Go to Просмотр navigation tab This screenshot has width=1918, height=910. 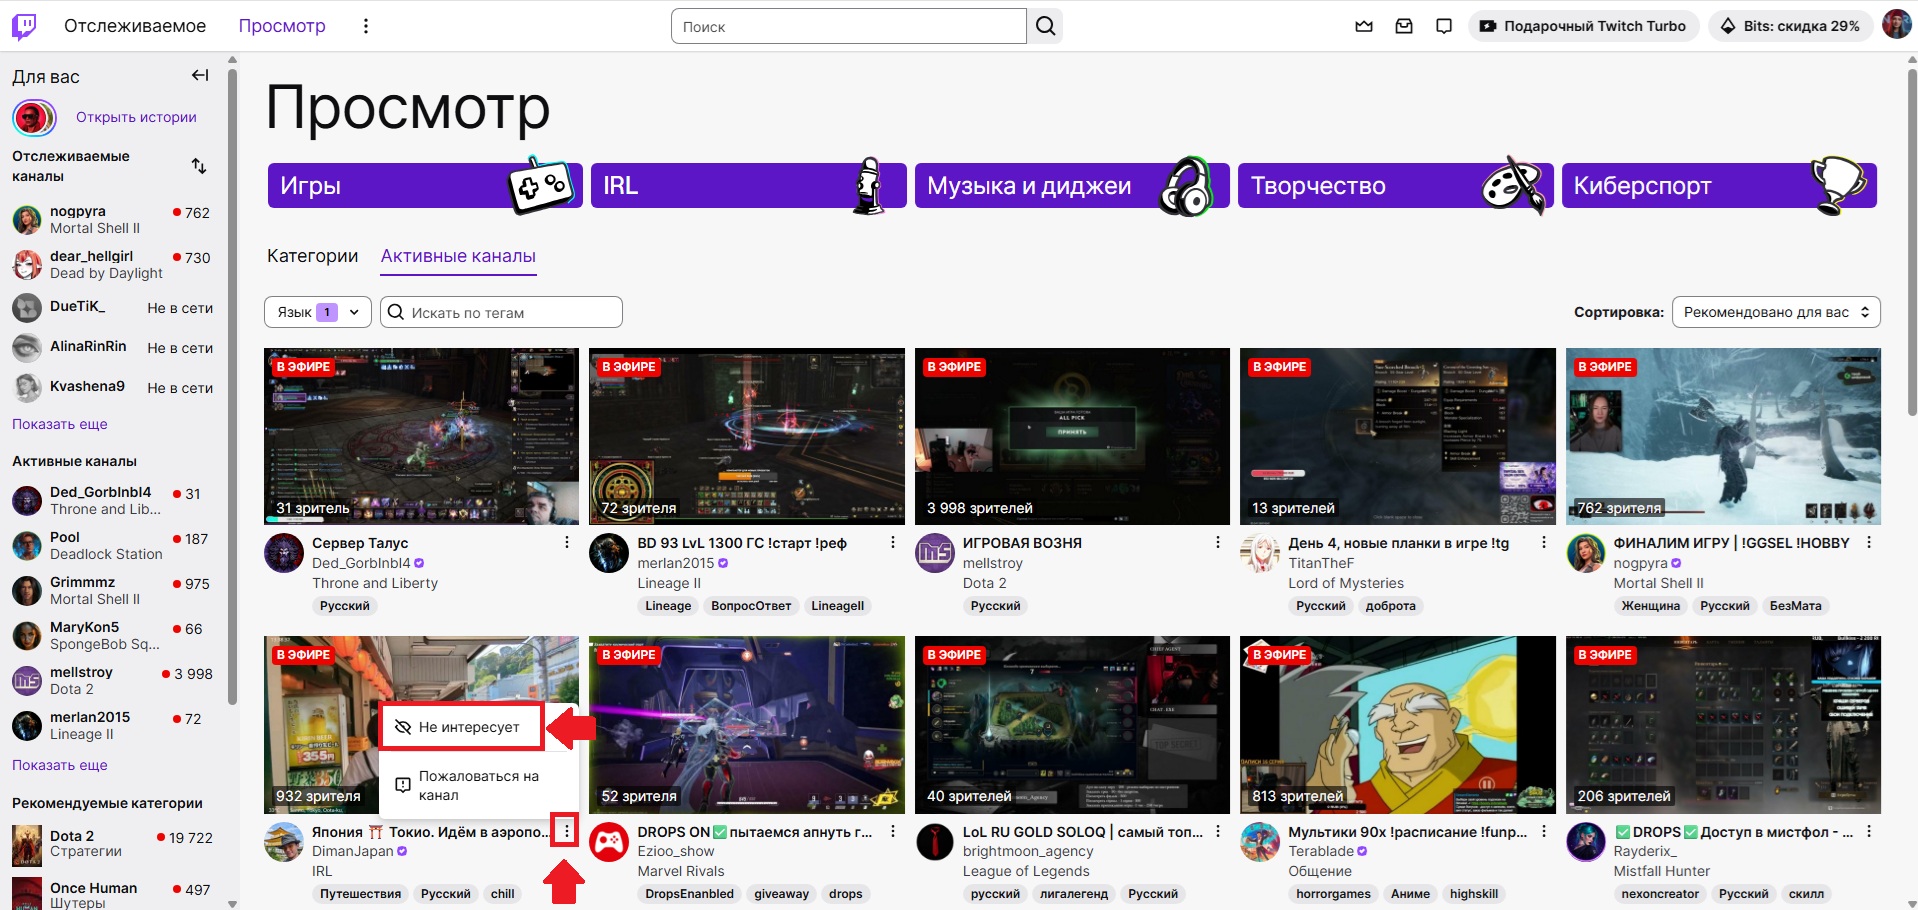click(x=282, y=26)
